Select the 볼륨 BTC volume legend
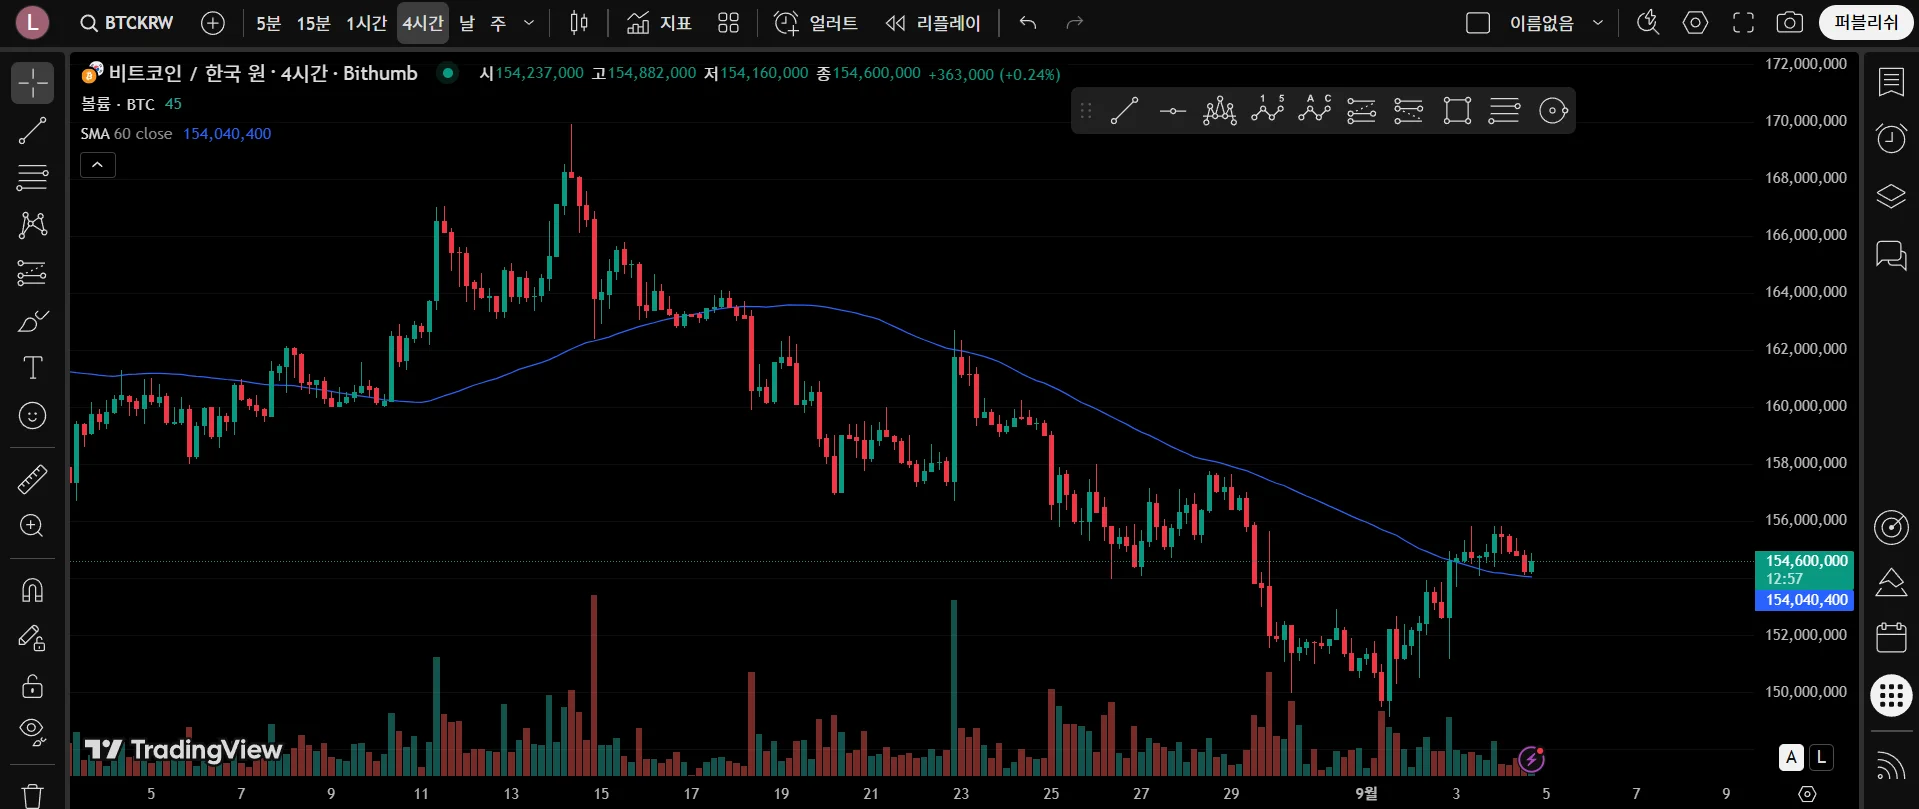The image size is (1919, 809). (118, 104)
